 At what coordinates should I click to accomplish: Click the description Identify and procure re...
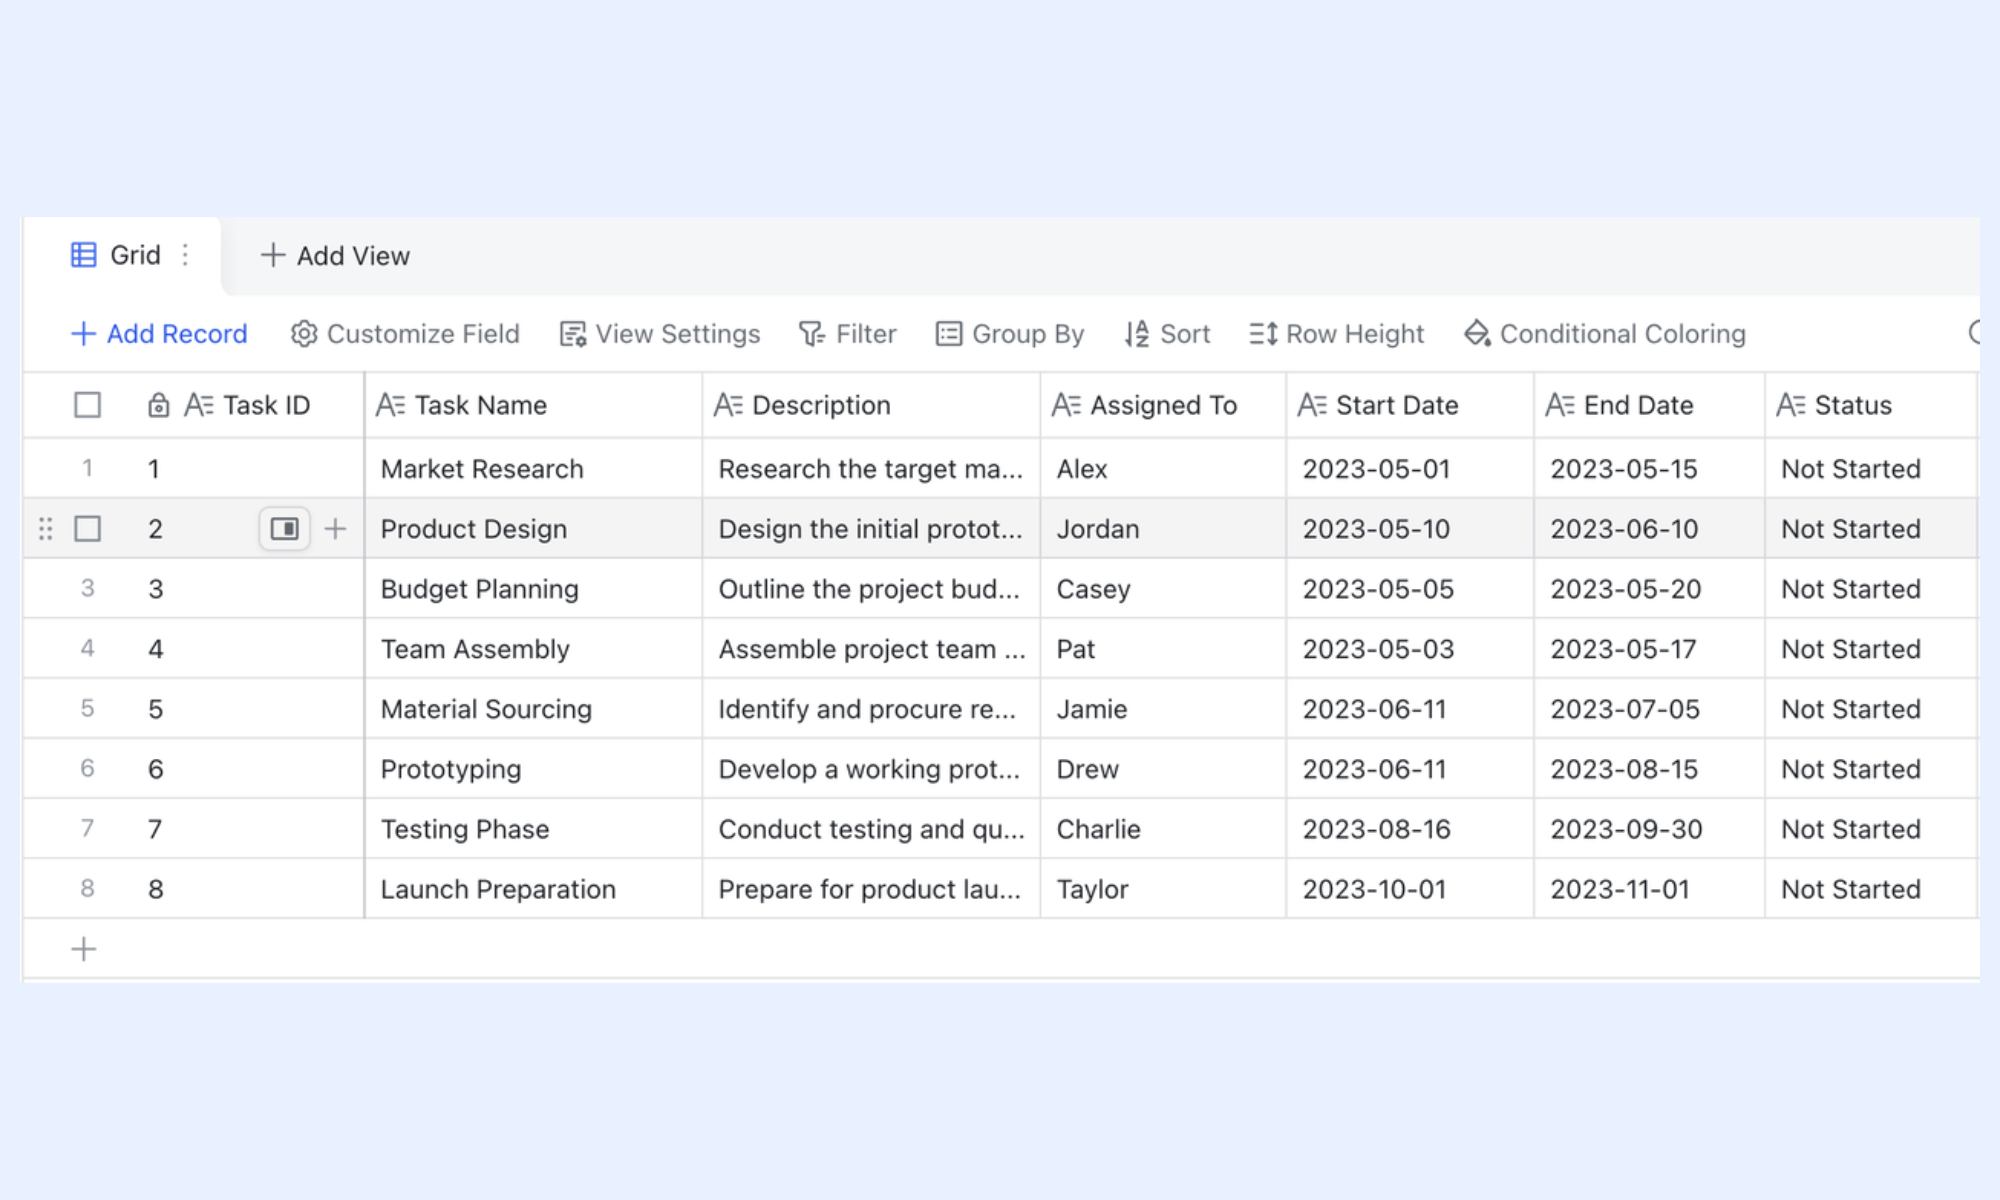pos(872,709)
